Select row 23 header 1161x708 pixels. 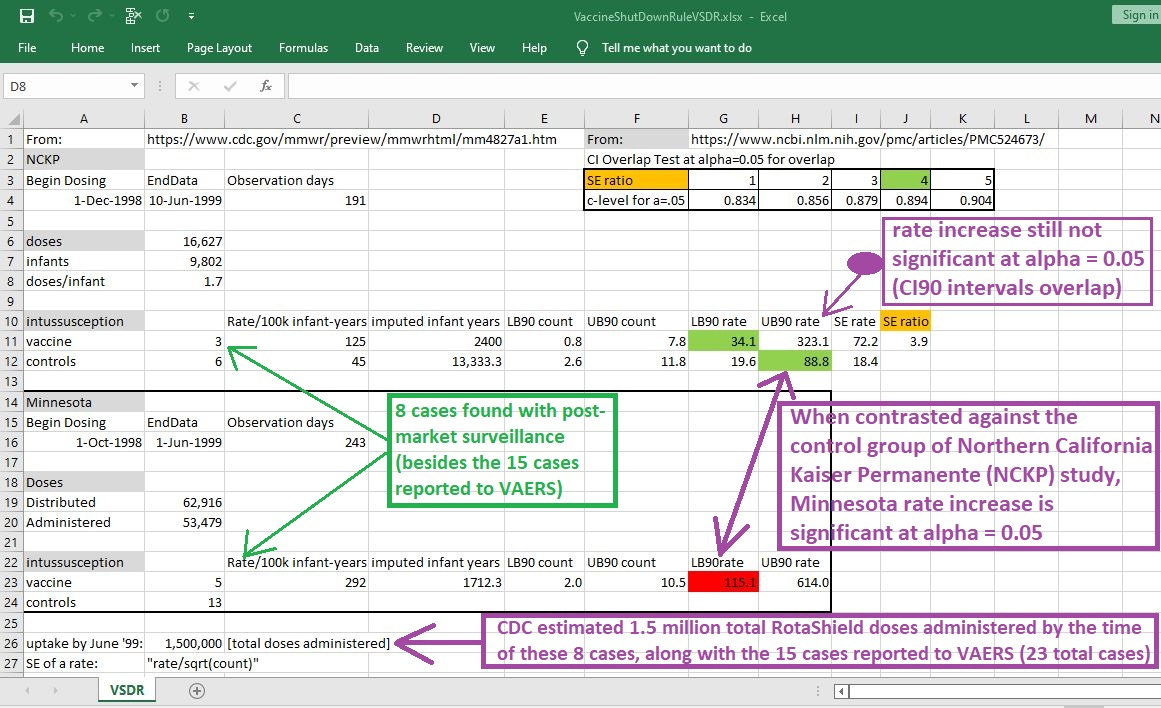(x=11, y=583)
